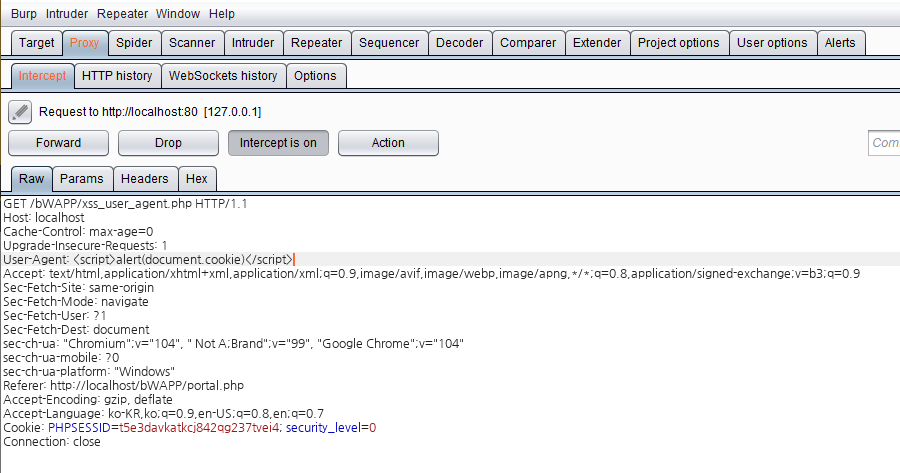The image size is (900, 473).
Task: Click the Sec-Fetch-Site: same-origin line
Action: (79, 288)
